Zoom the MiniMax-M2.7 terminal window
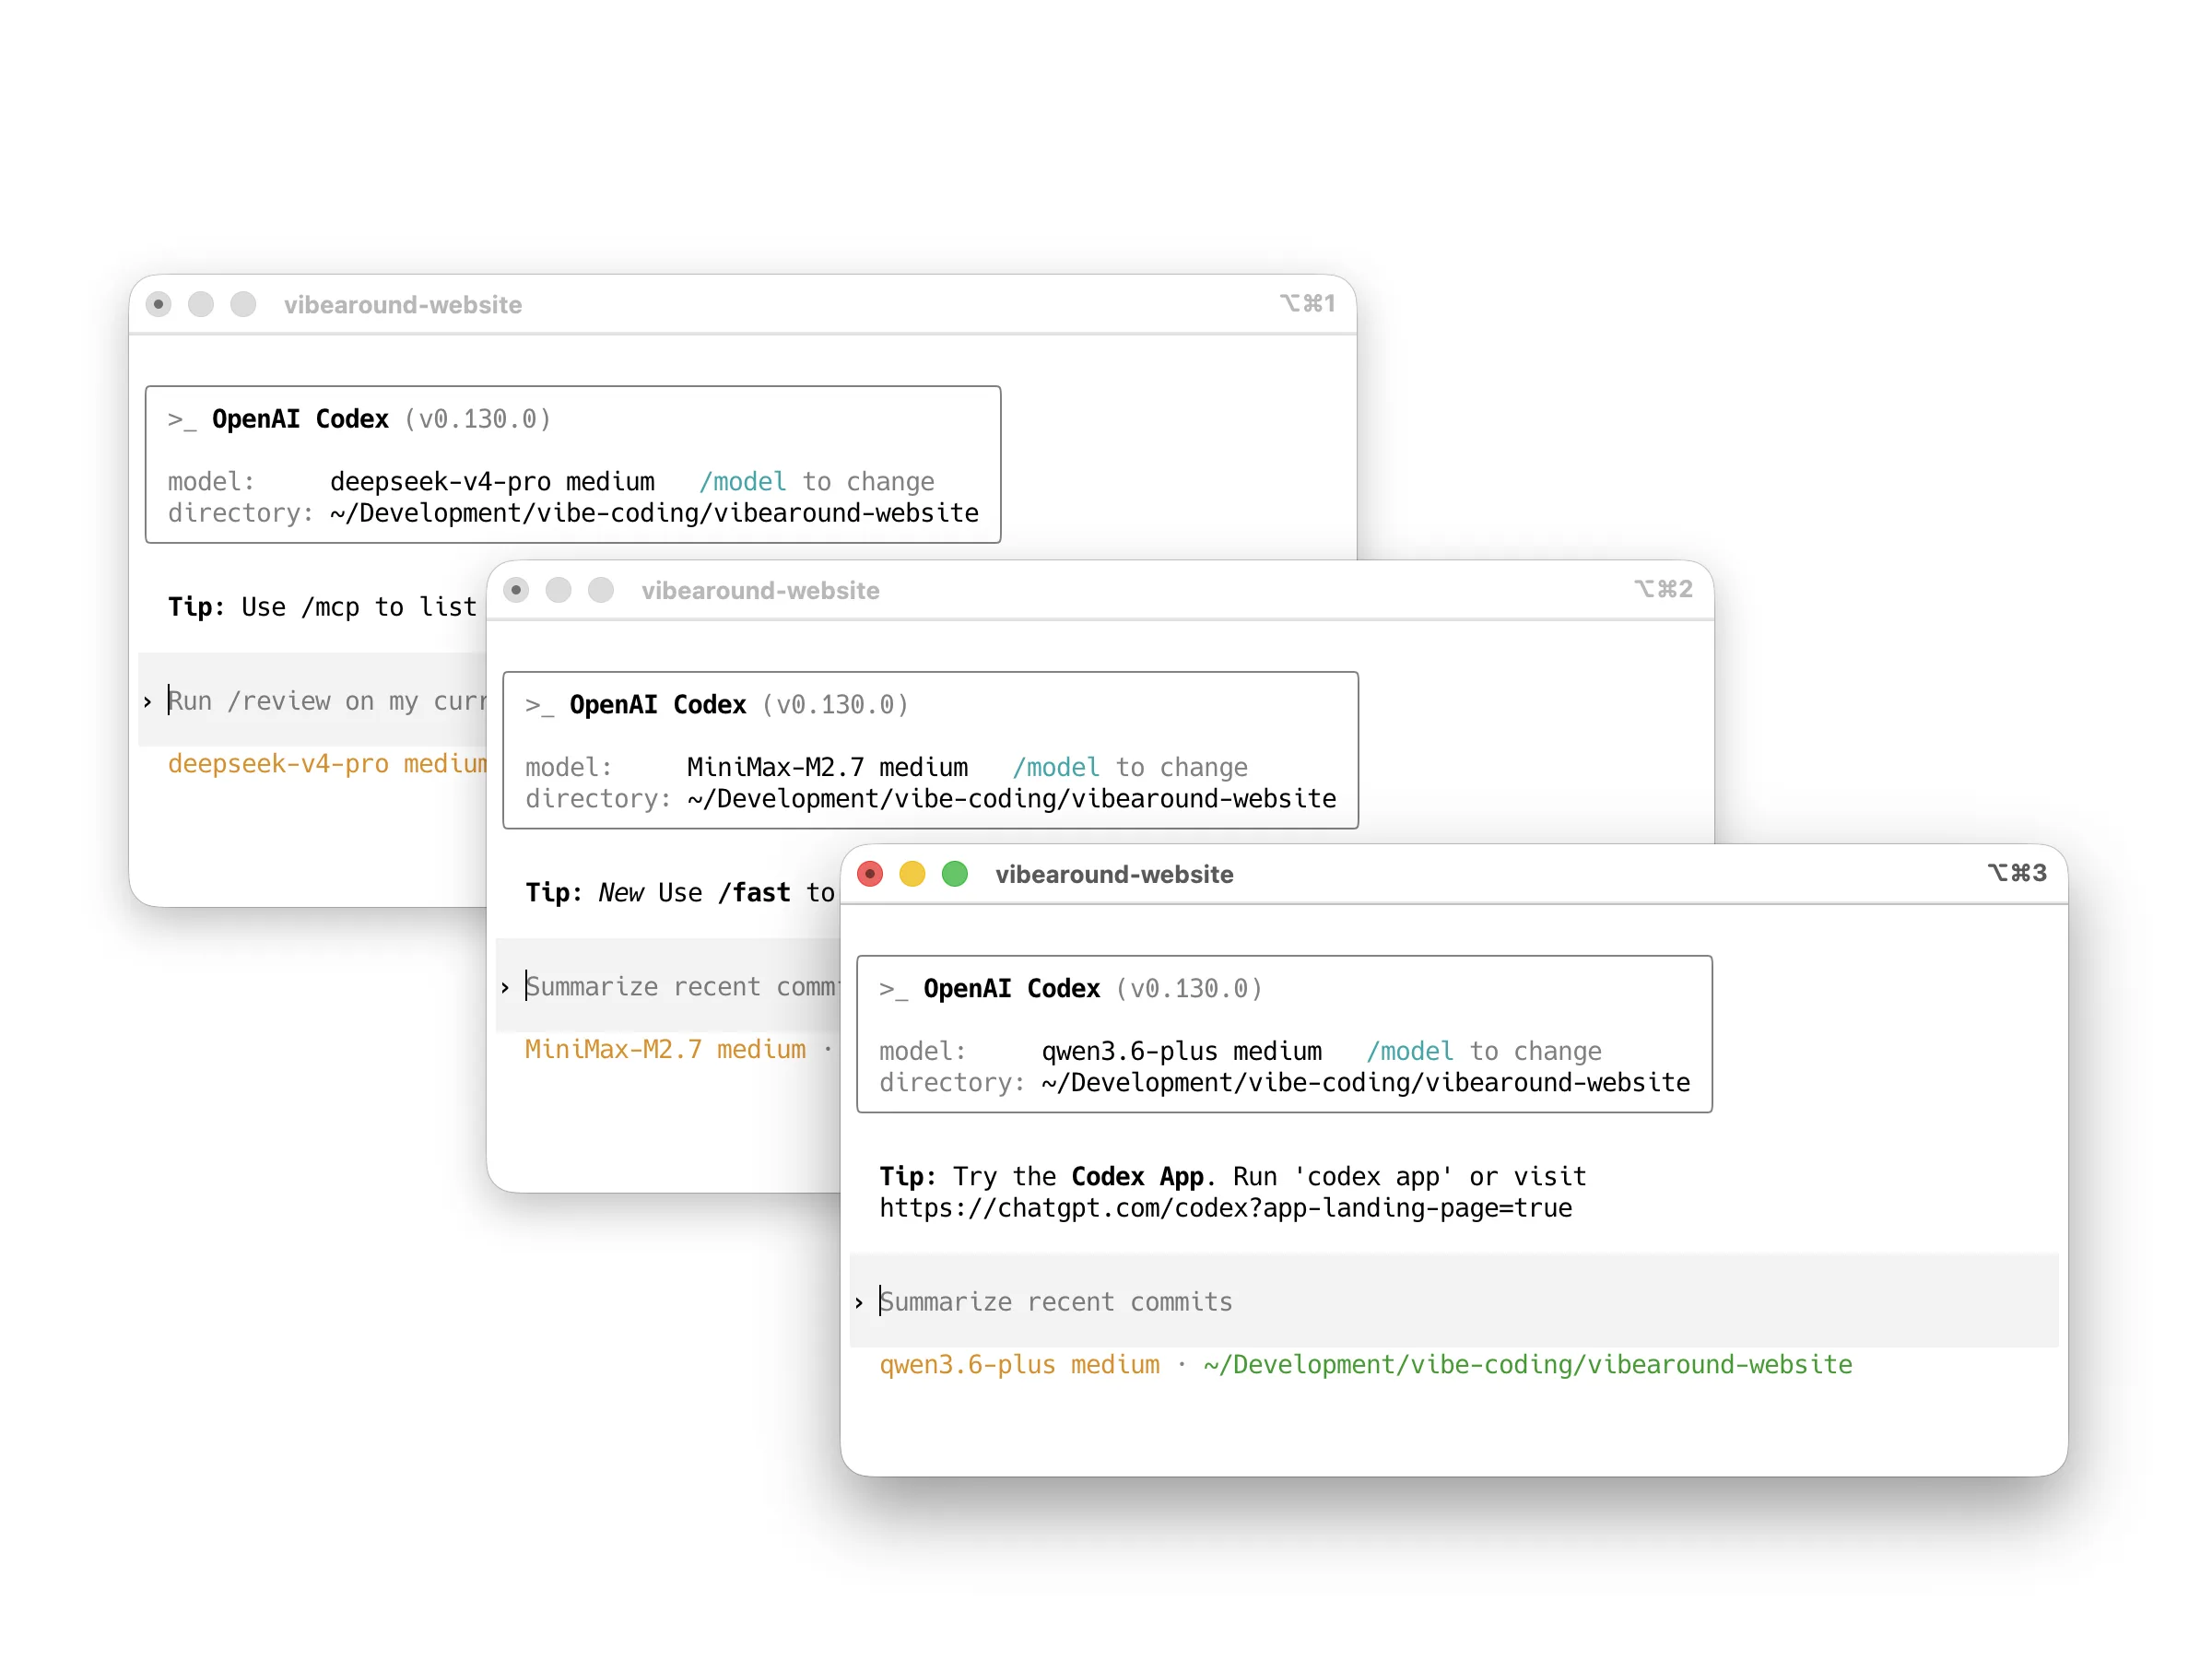 point(601,590)
